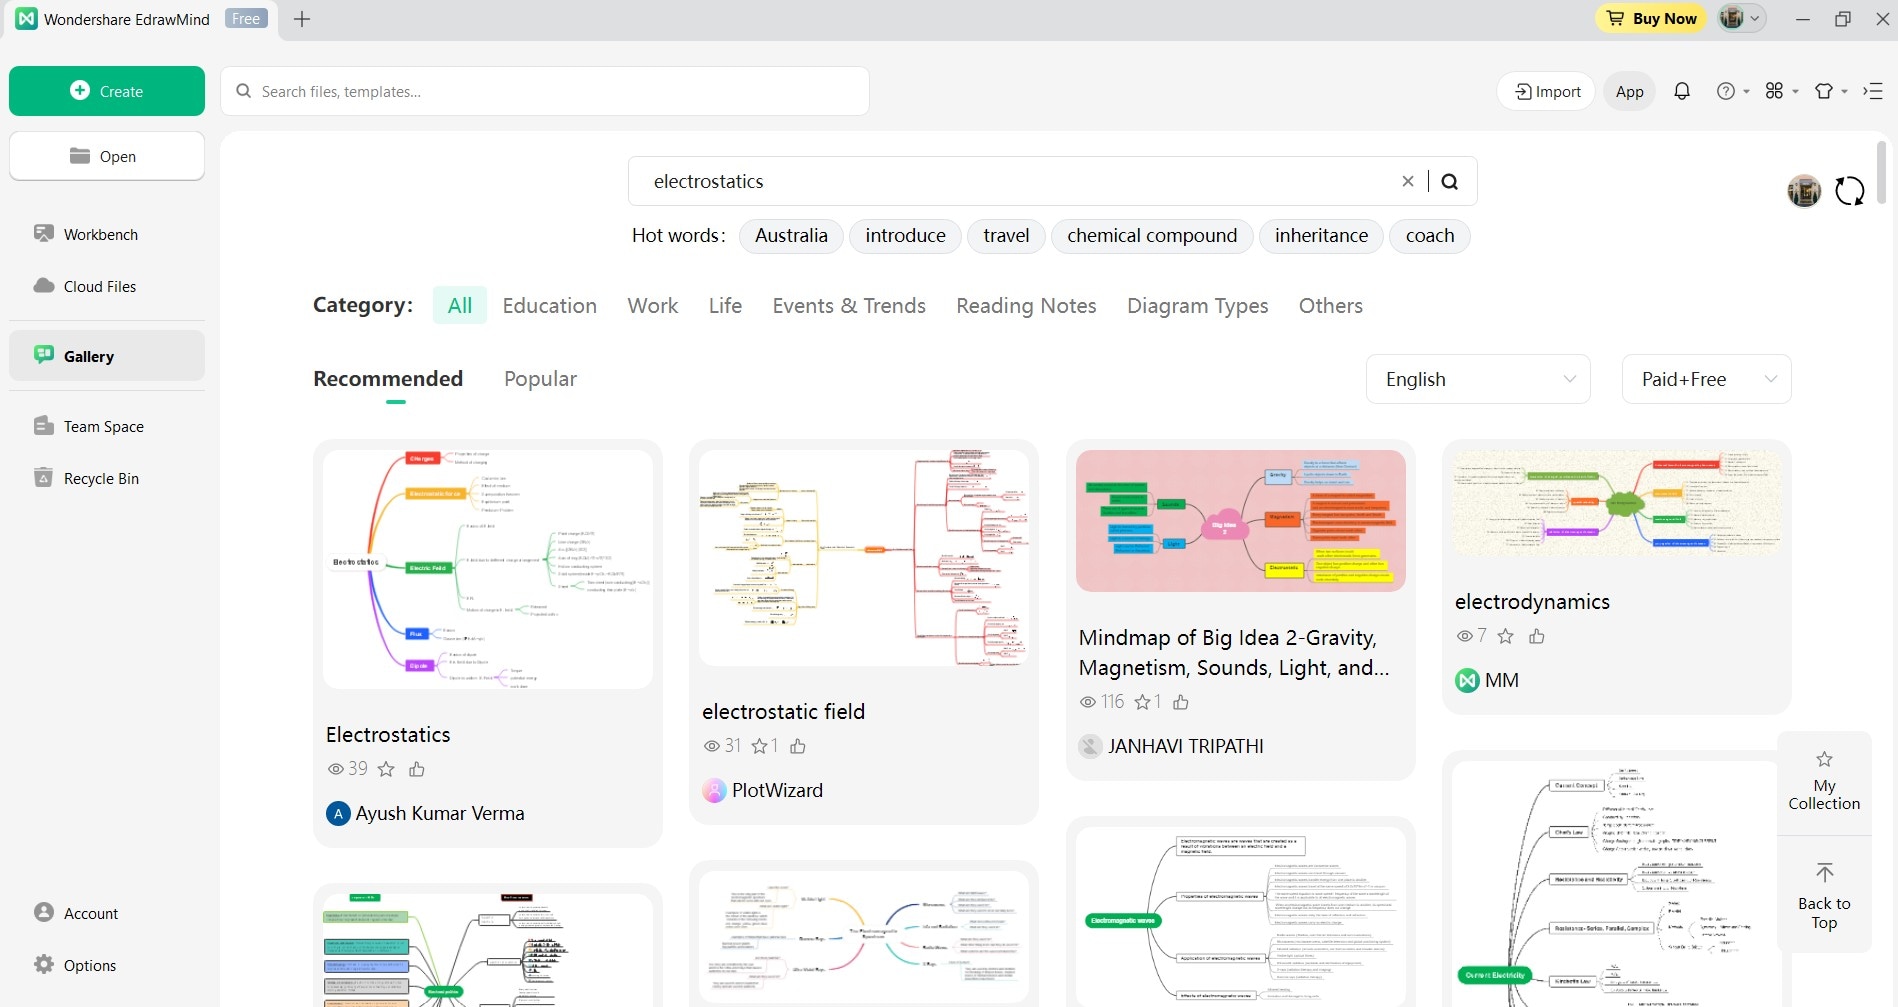
Task: Select the travel hot word
Action: 1006,236
